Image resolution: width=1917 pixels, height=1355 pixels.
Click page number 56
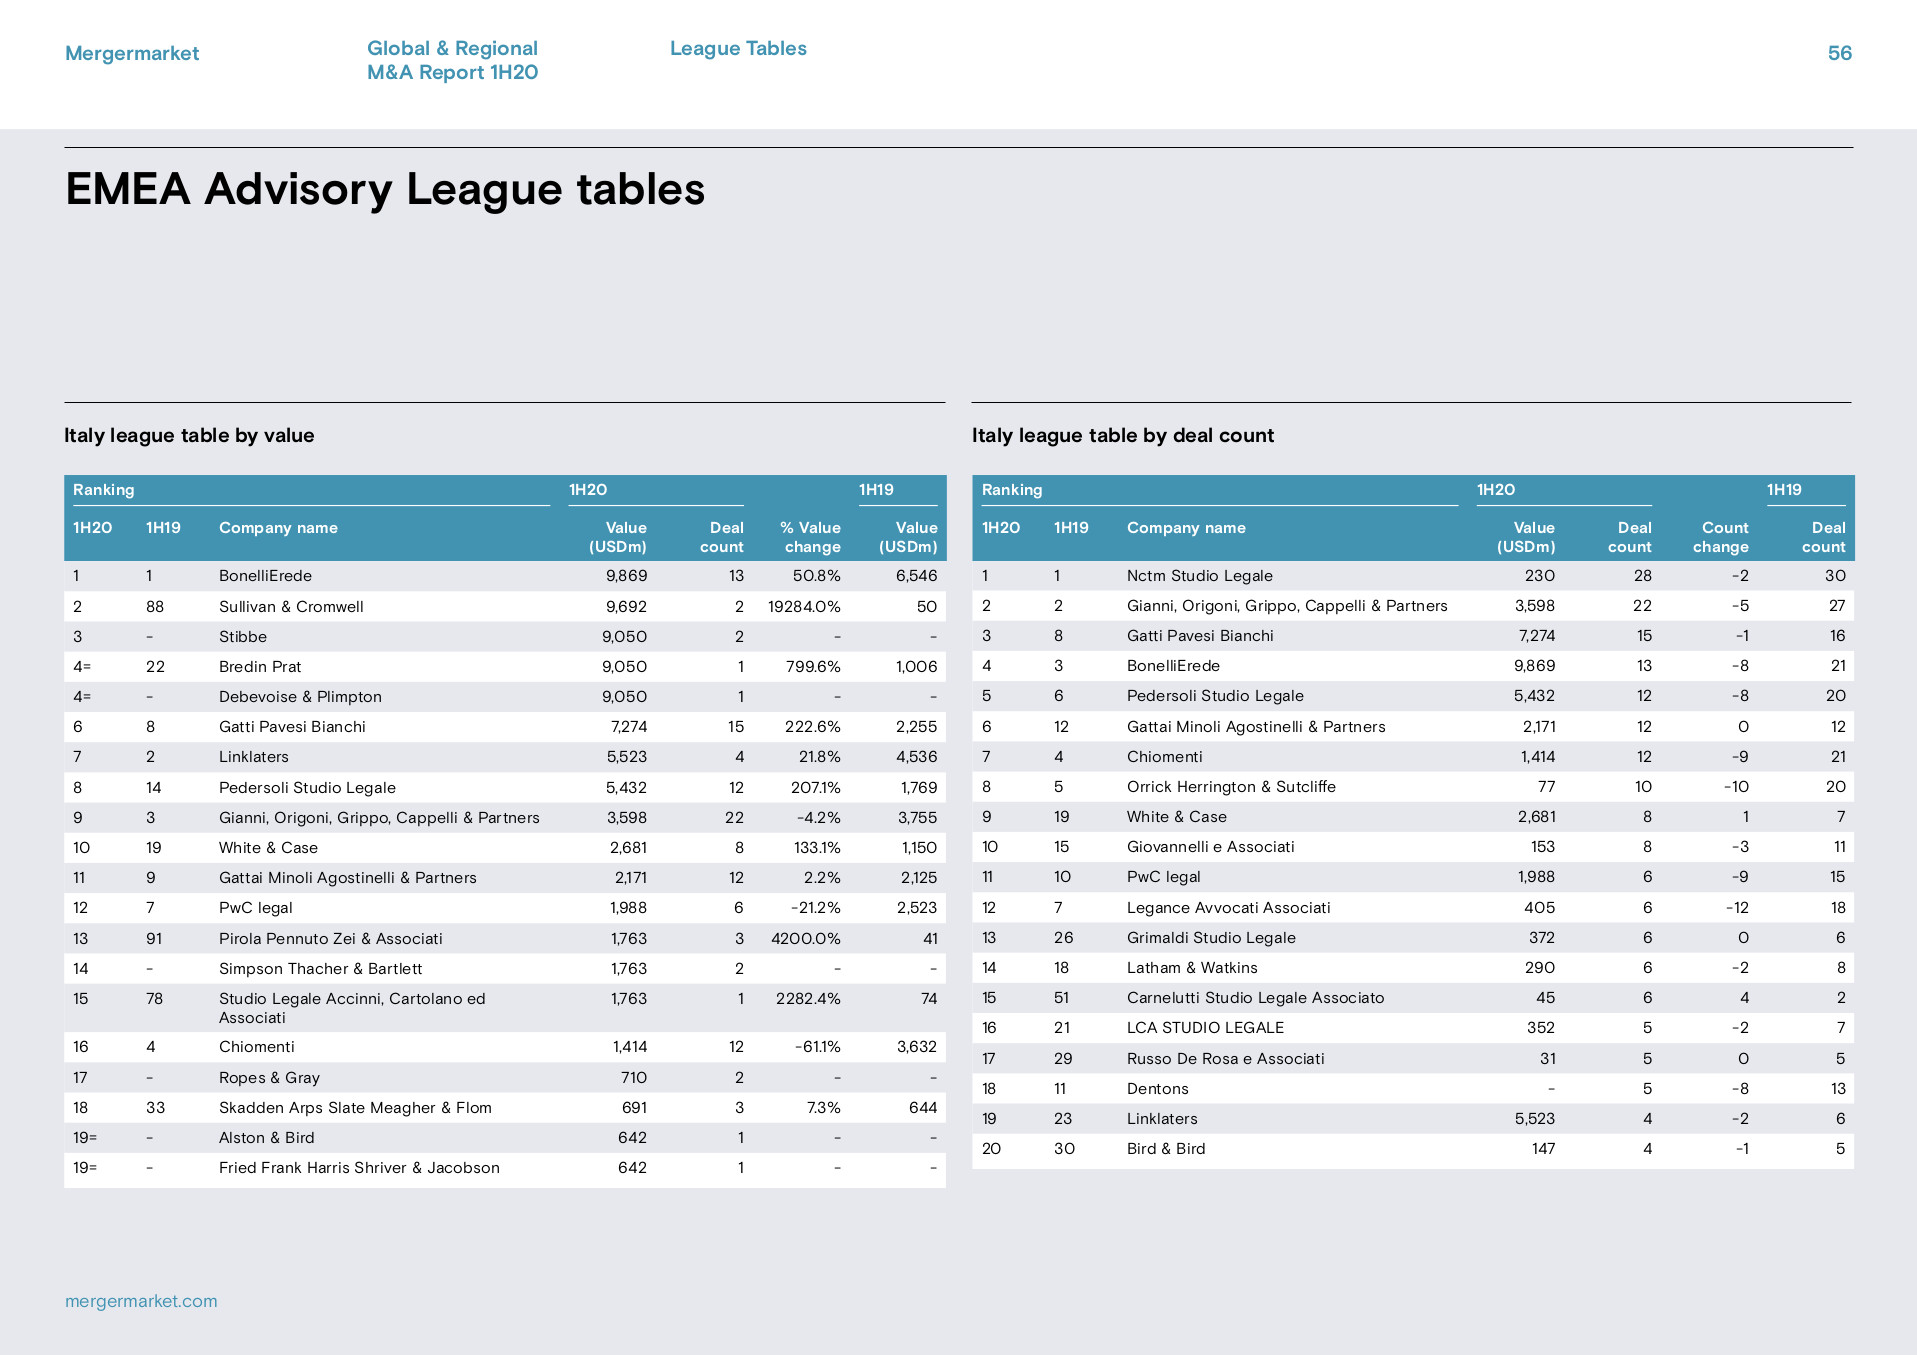tap(1840, 53)
